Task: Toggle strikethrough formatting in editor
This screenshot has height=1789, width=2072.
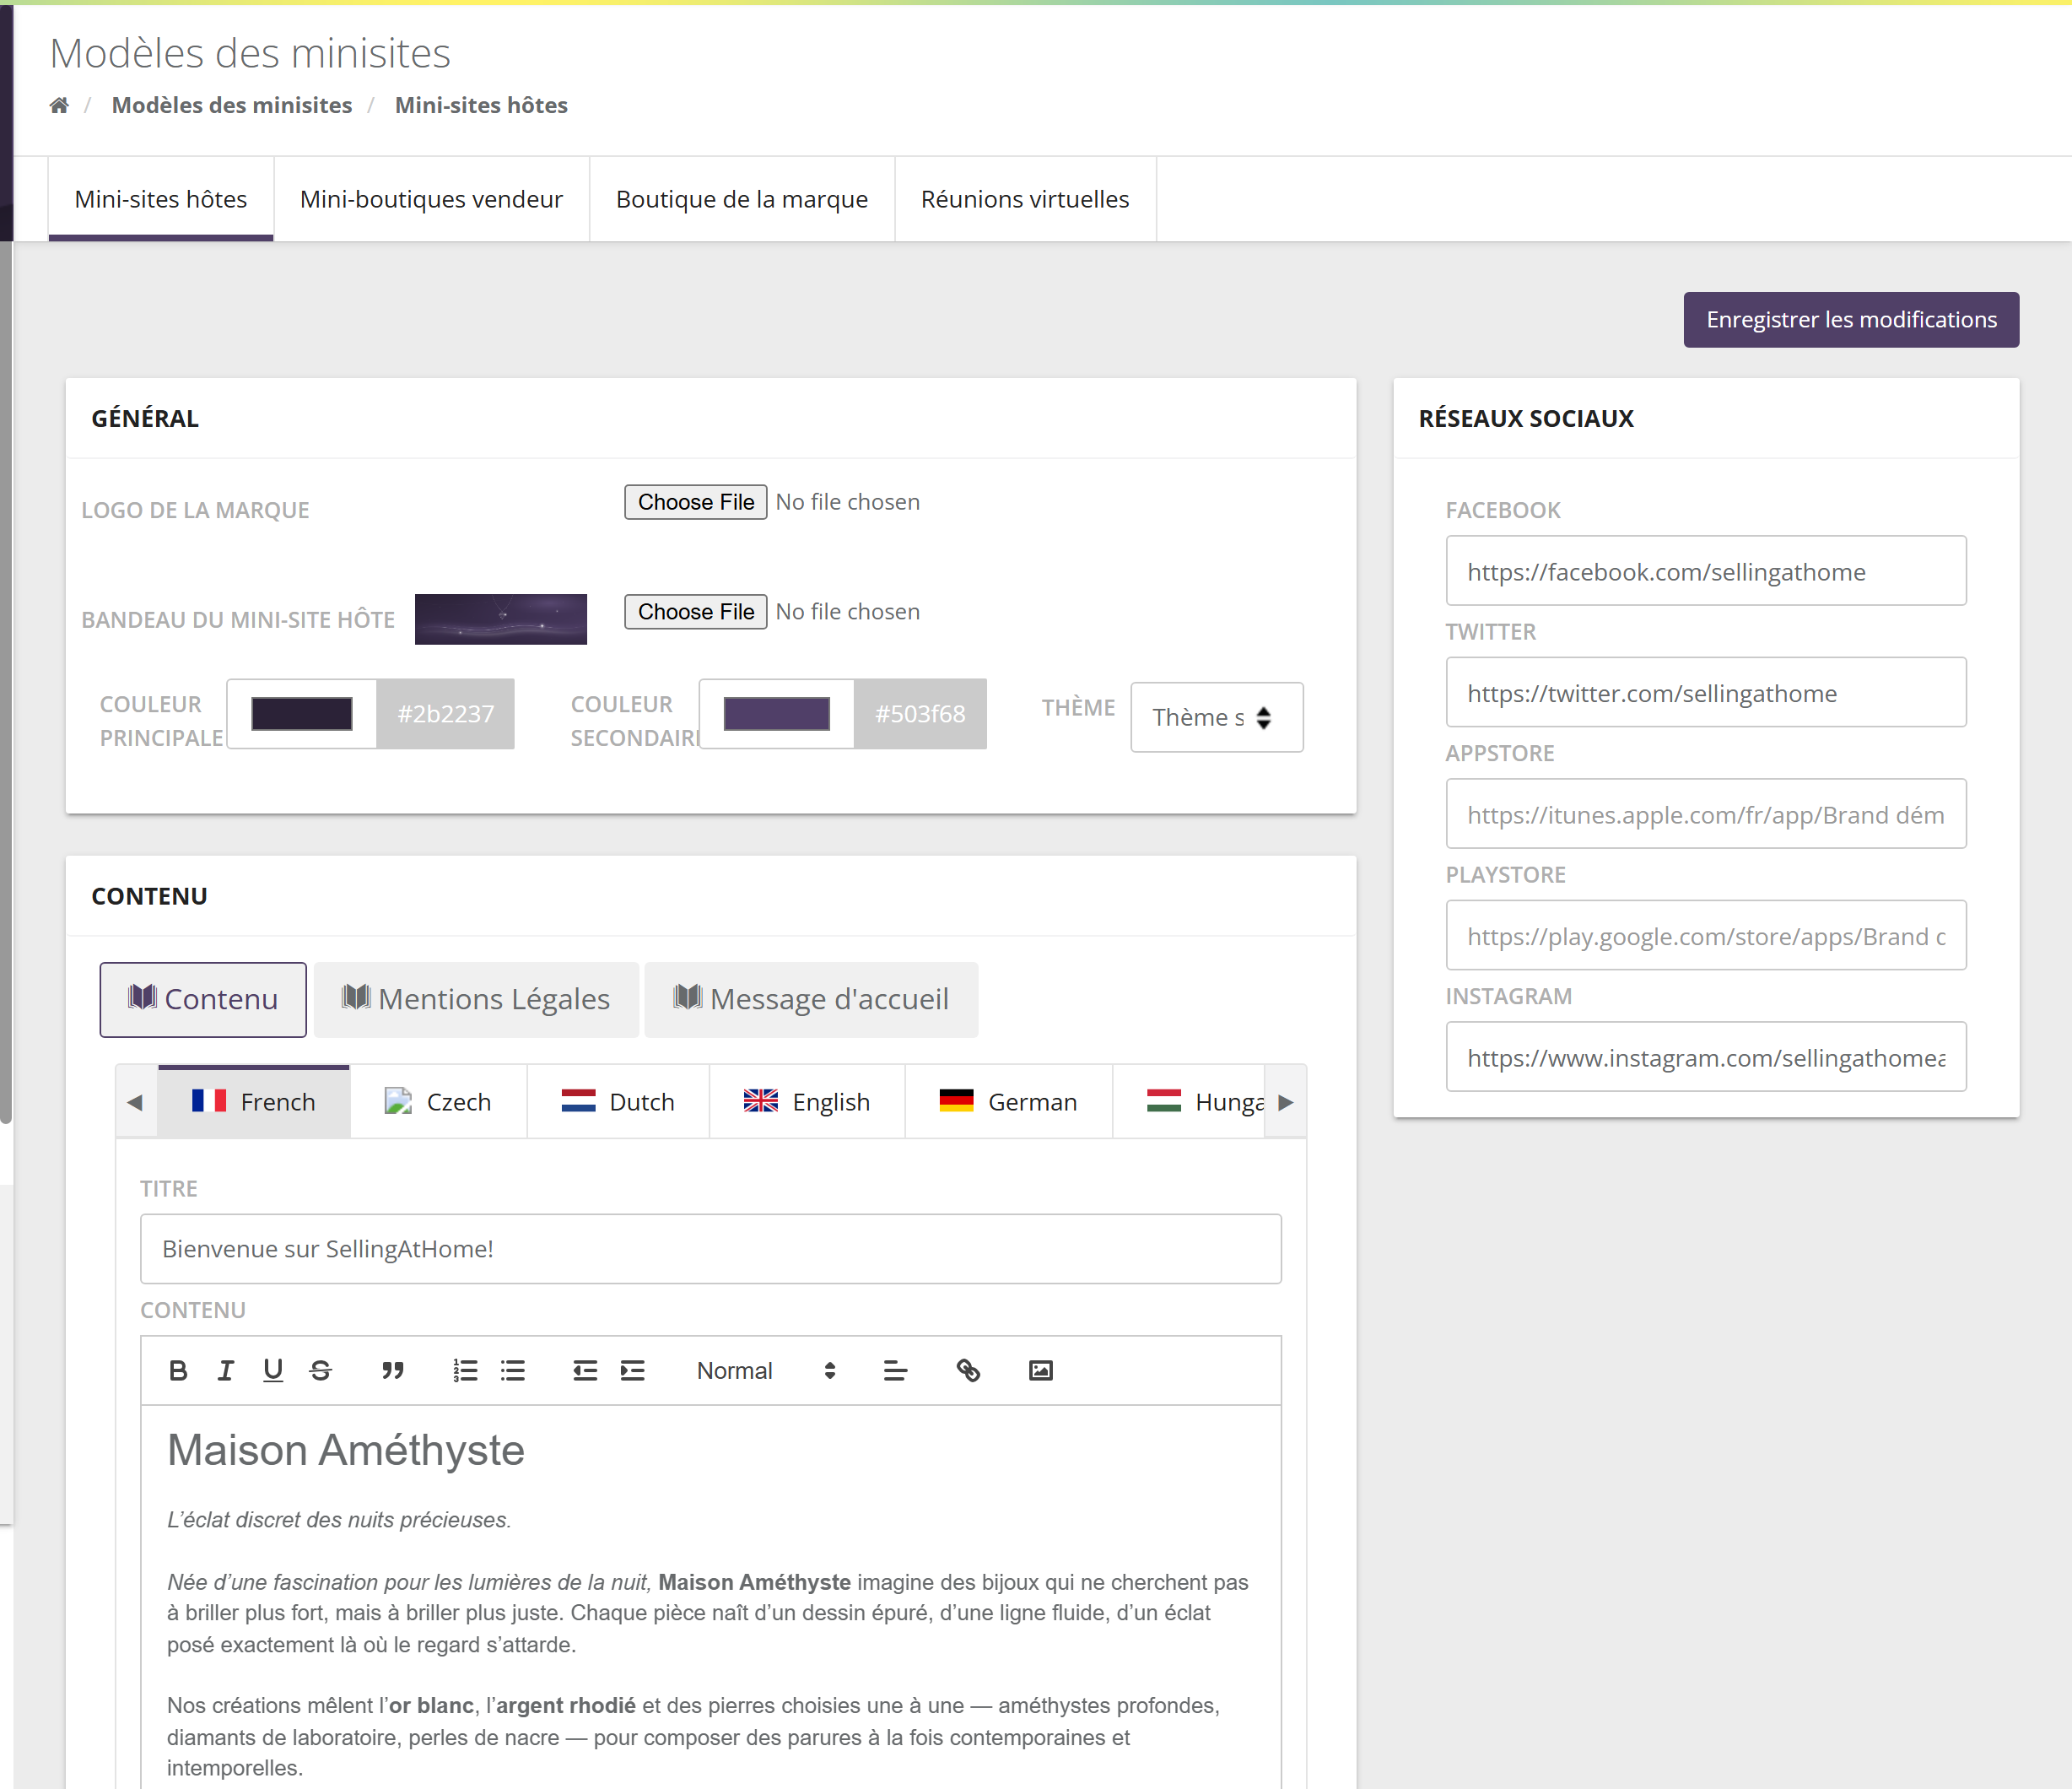Action: [321, 1370]
